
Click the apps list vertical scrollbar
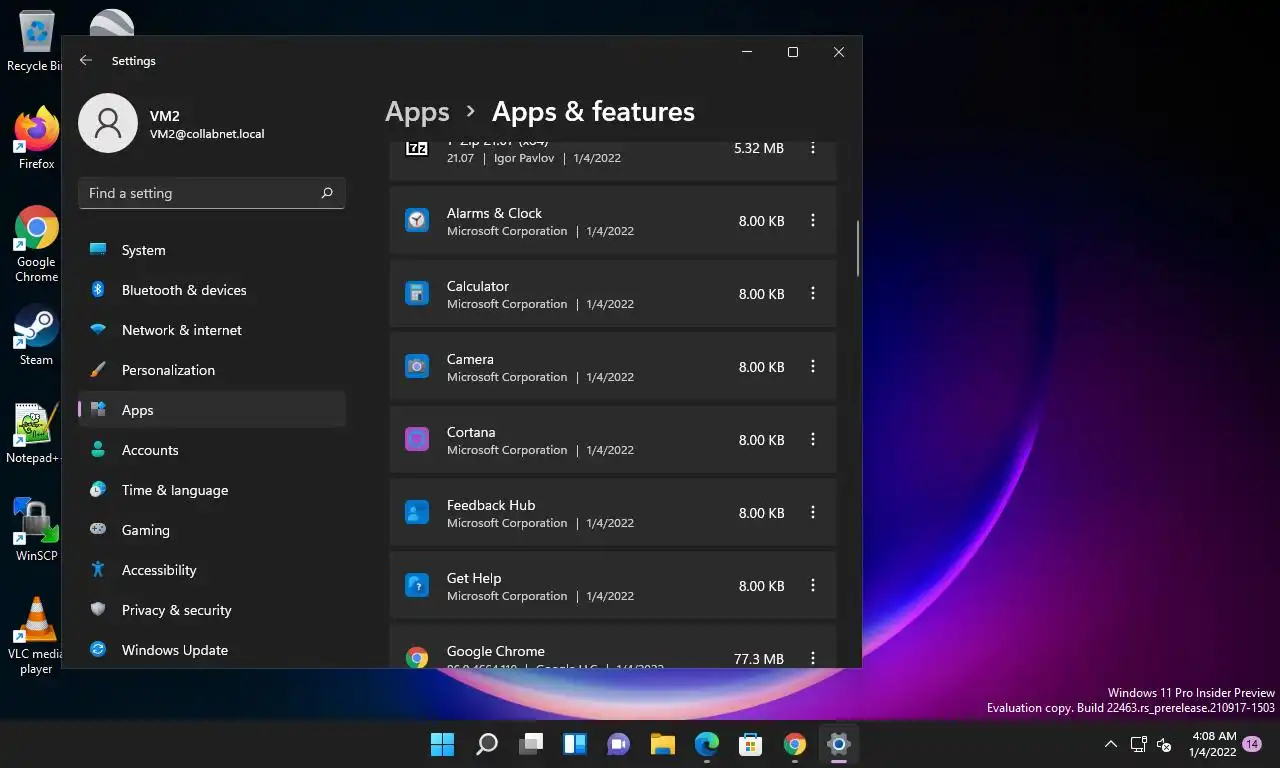click(858, 247)
